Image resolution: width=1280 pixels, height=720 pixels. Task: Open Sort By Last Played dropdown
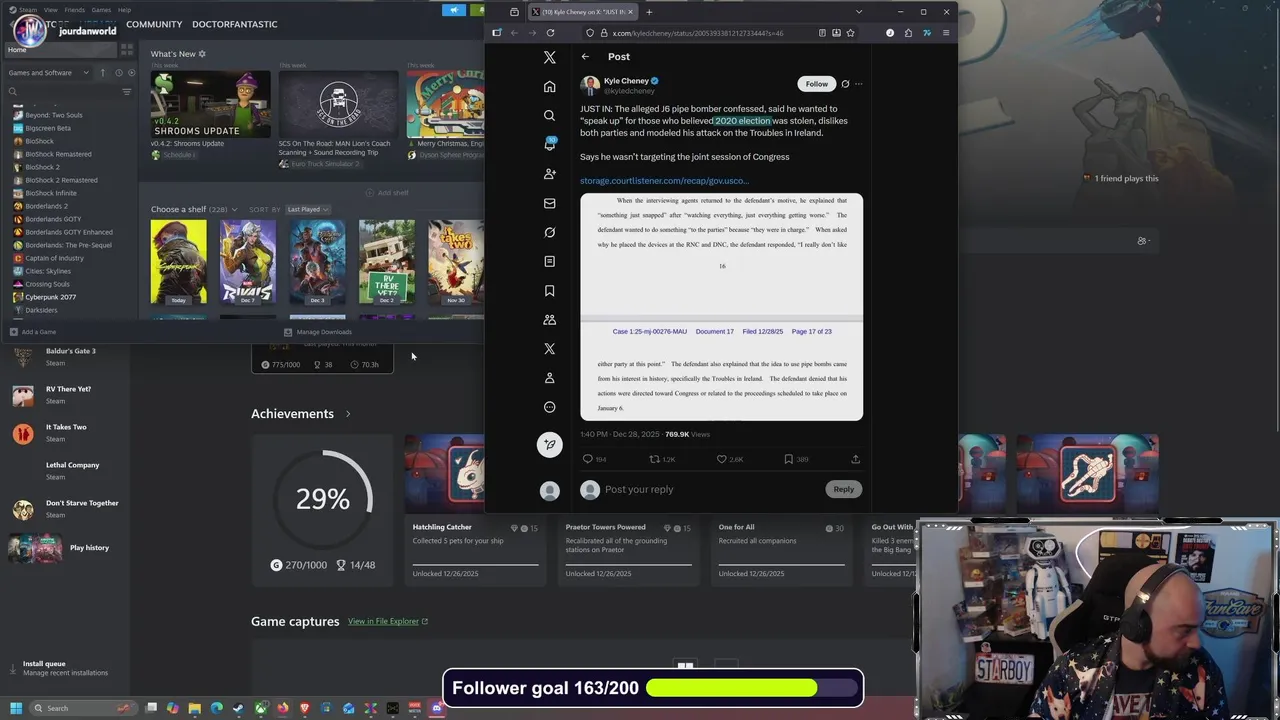click(x=307, y=209)
